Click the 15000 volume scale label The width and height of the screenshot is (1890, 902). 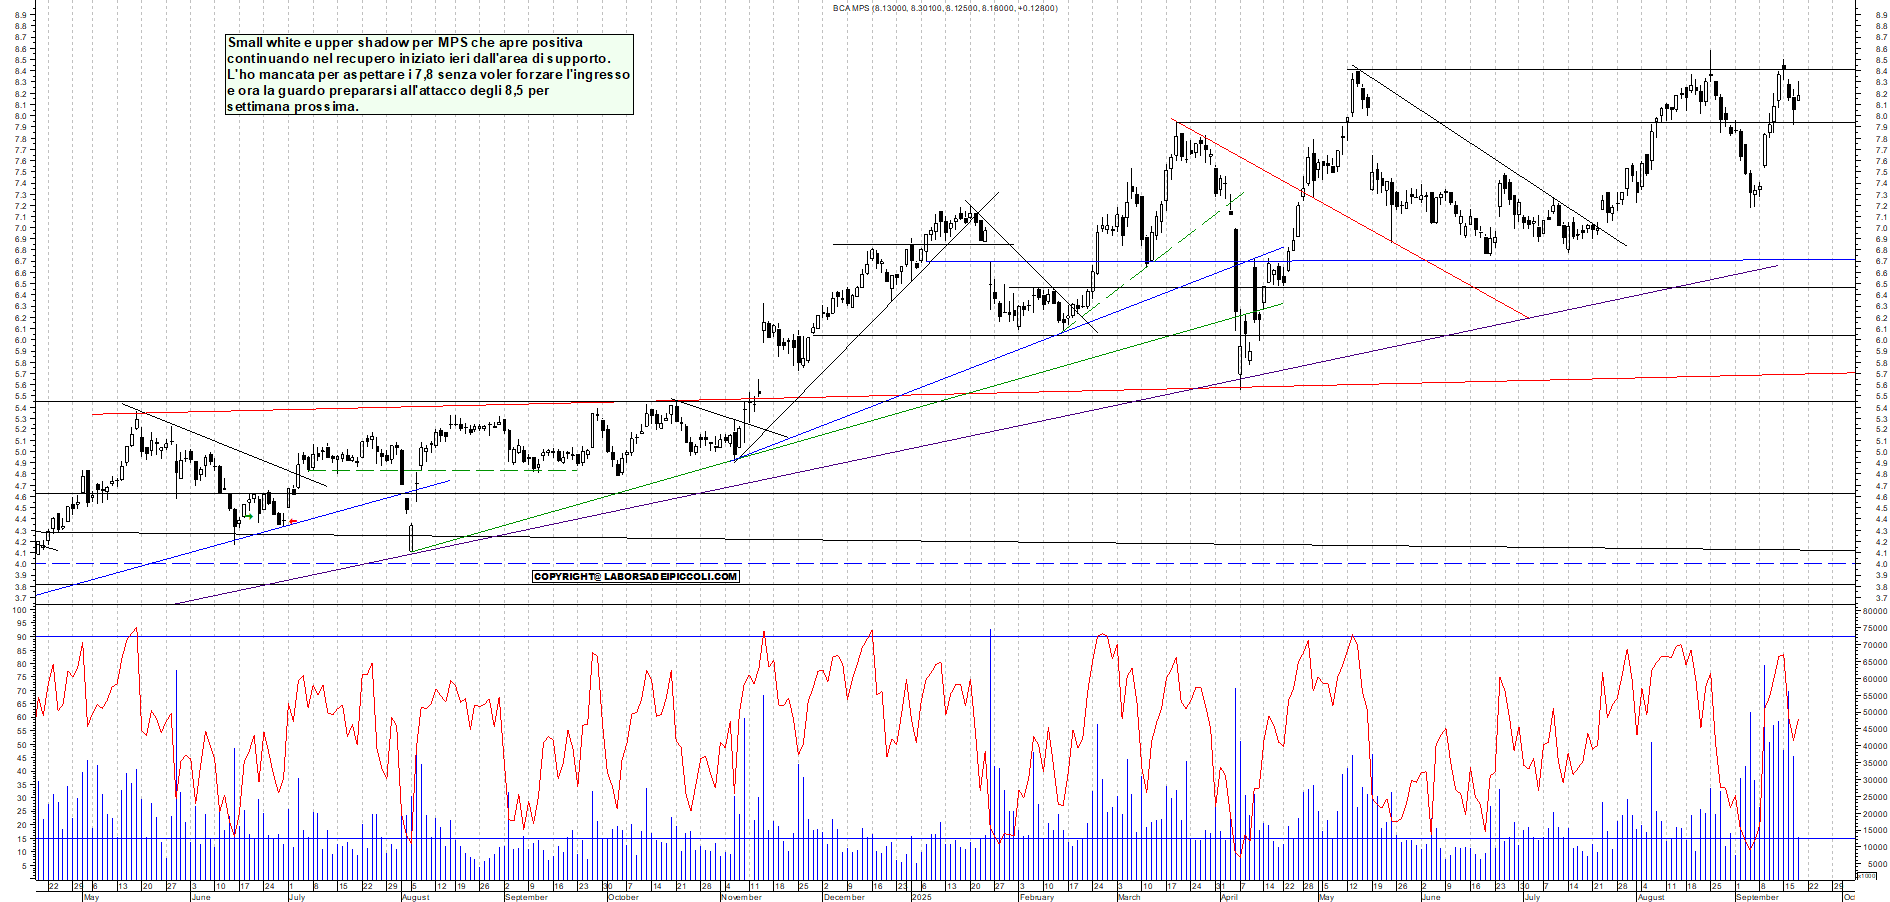click(x=1874, y=830)
